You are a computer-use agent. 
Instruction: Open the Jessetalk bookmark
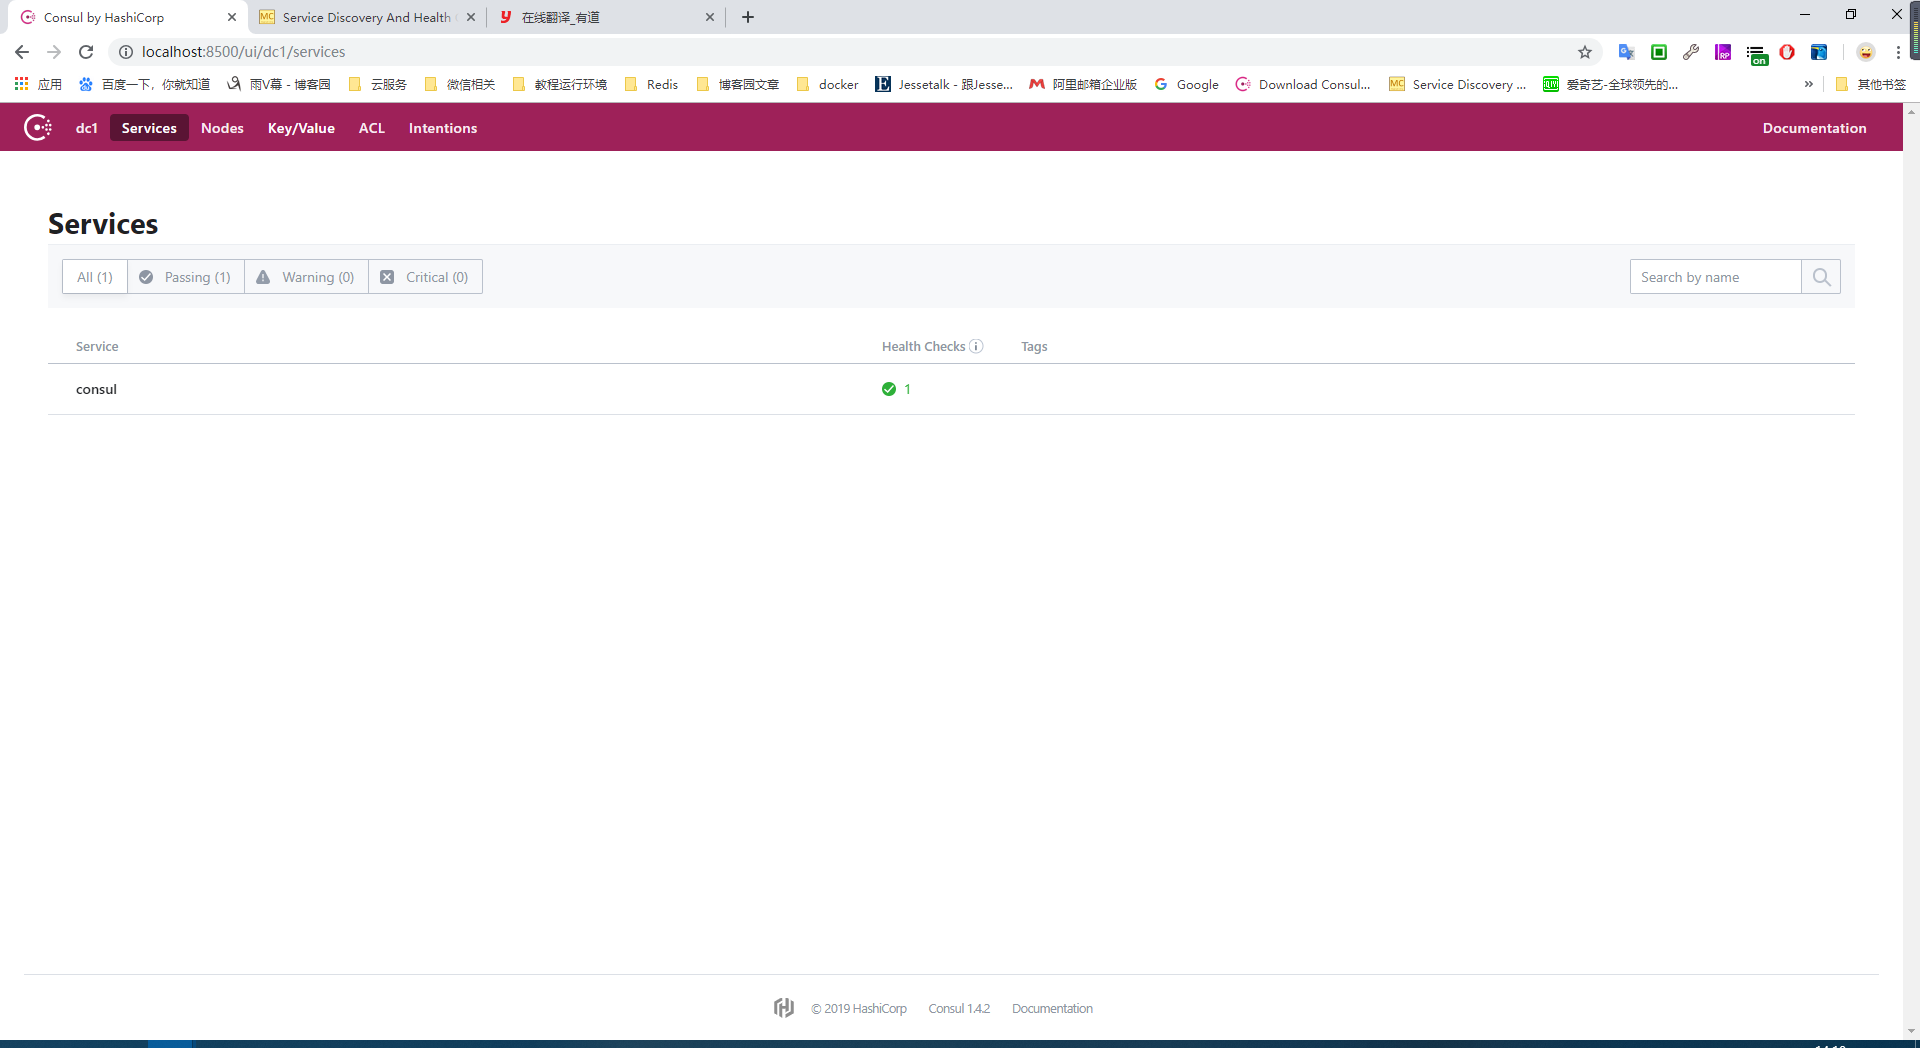pos(944,84)
